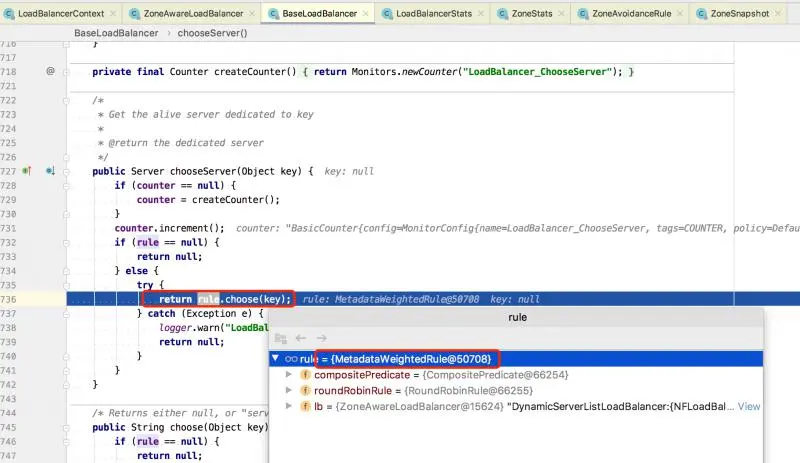Collapse the rule node in the popup
This screenshot has width=800, height=463.
point(276,358)
